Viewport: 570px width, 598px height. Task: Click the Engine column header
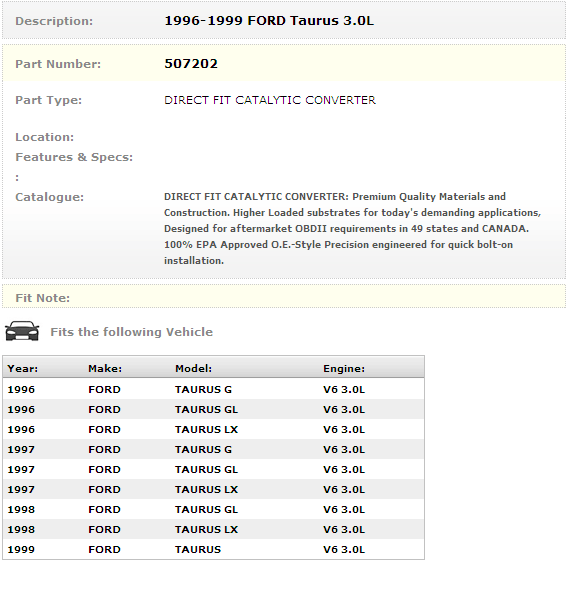344,368
